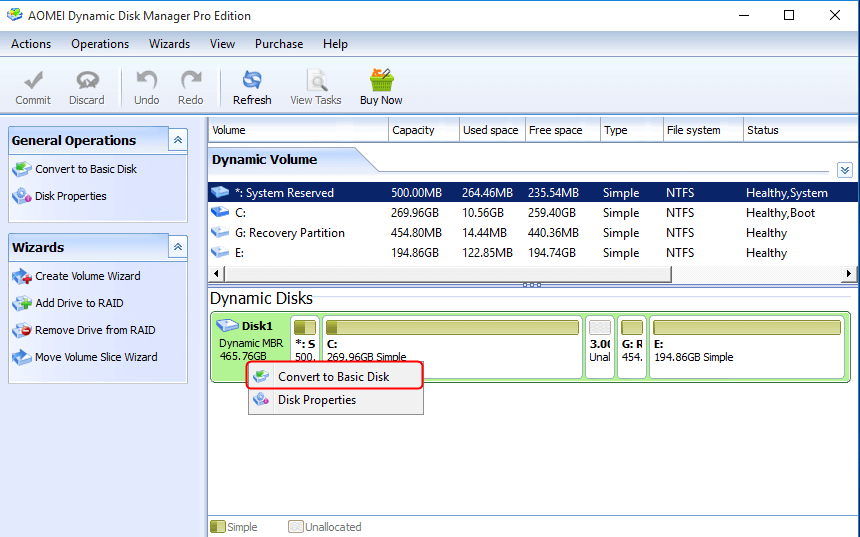Screen dimensions: 860x537
Task: Launch the Create Volume Wizard
Action: pos(88,276)
